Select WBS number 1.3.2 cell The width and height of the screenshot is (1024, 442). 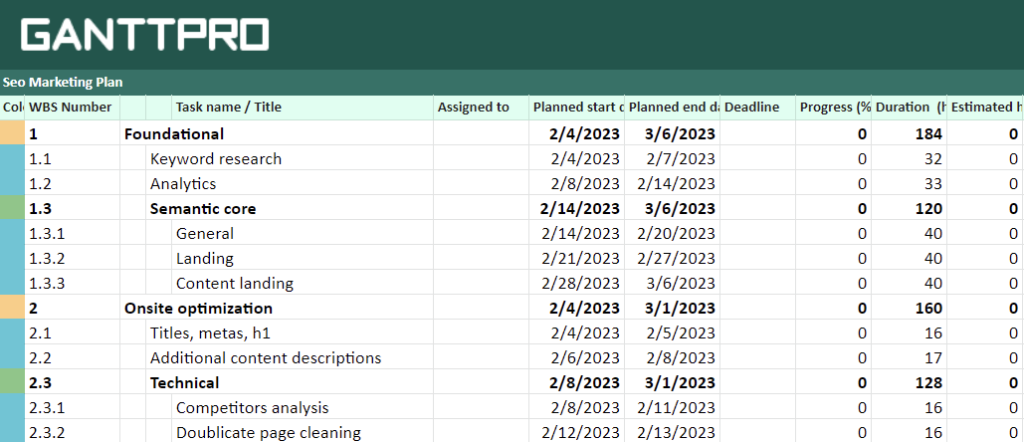coord(47,259)
